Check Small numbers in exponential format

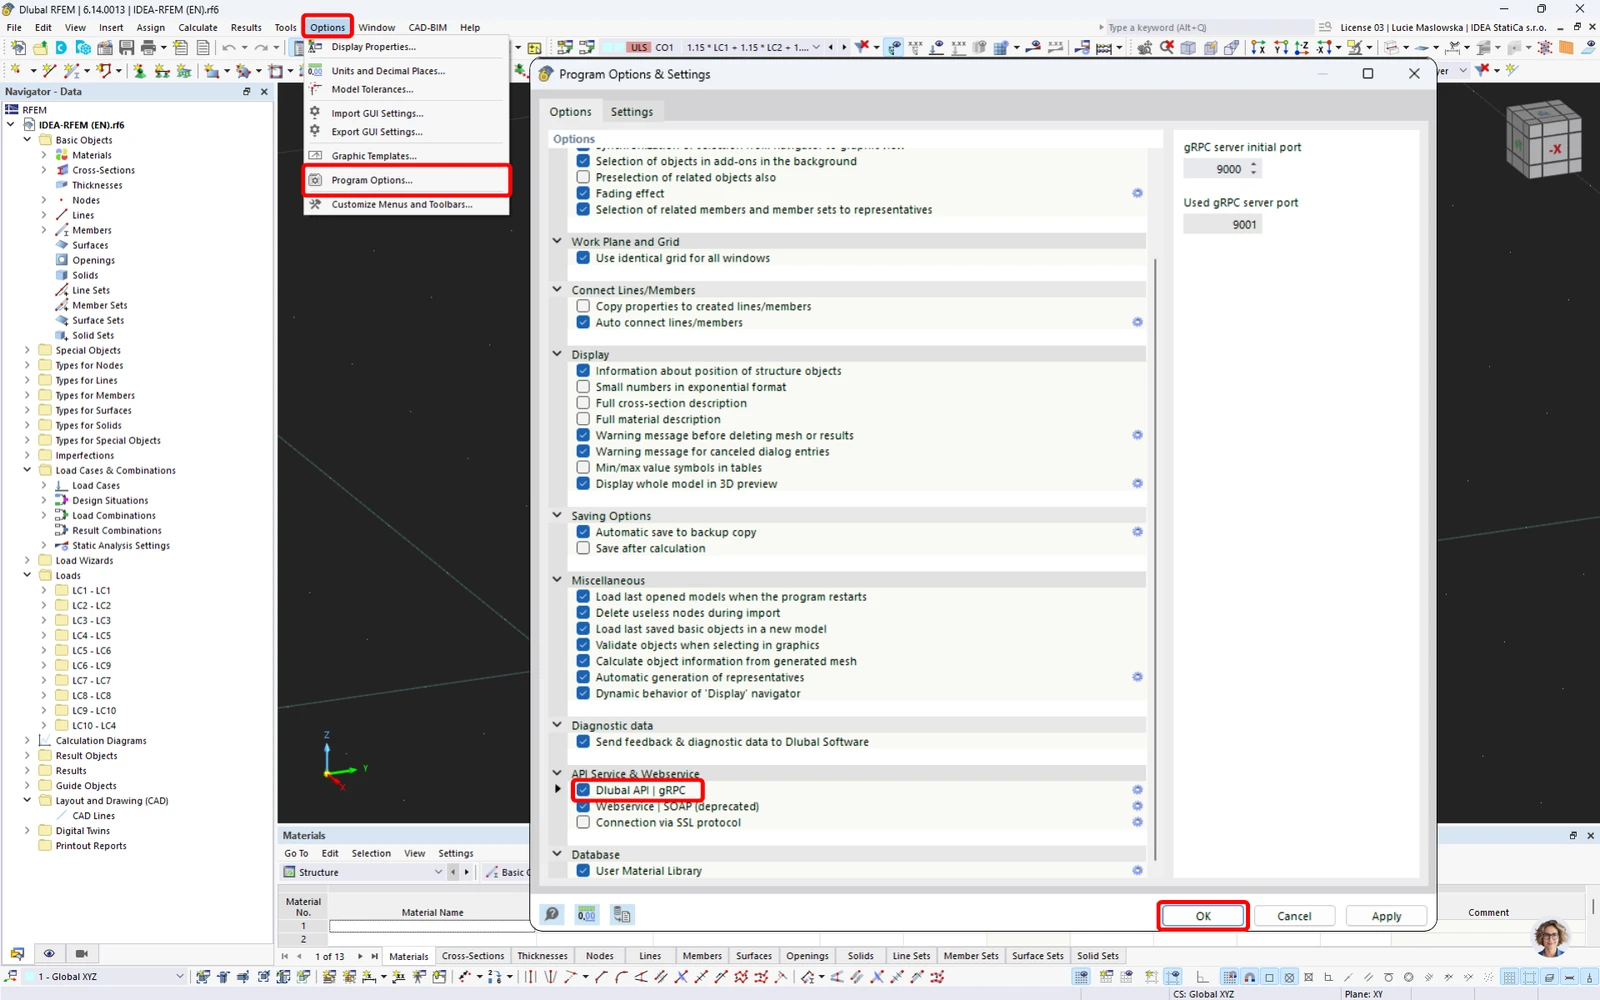pyautogui.click(x=583, y=387)
